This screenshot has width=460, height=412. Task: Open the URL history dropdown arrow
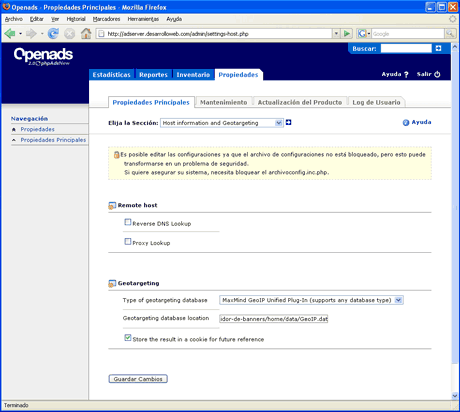(x=336, y=33)
